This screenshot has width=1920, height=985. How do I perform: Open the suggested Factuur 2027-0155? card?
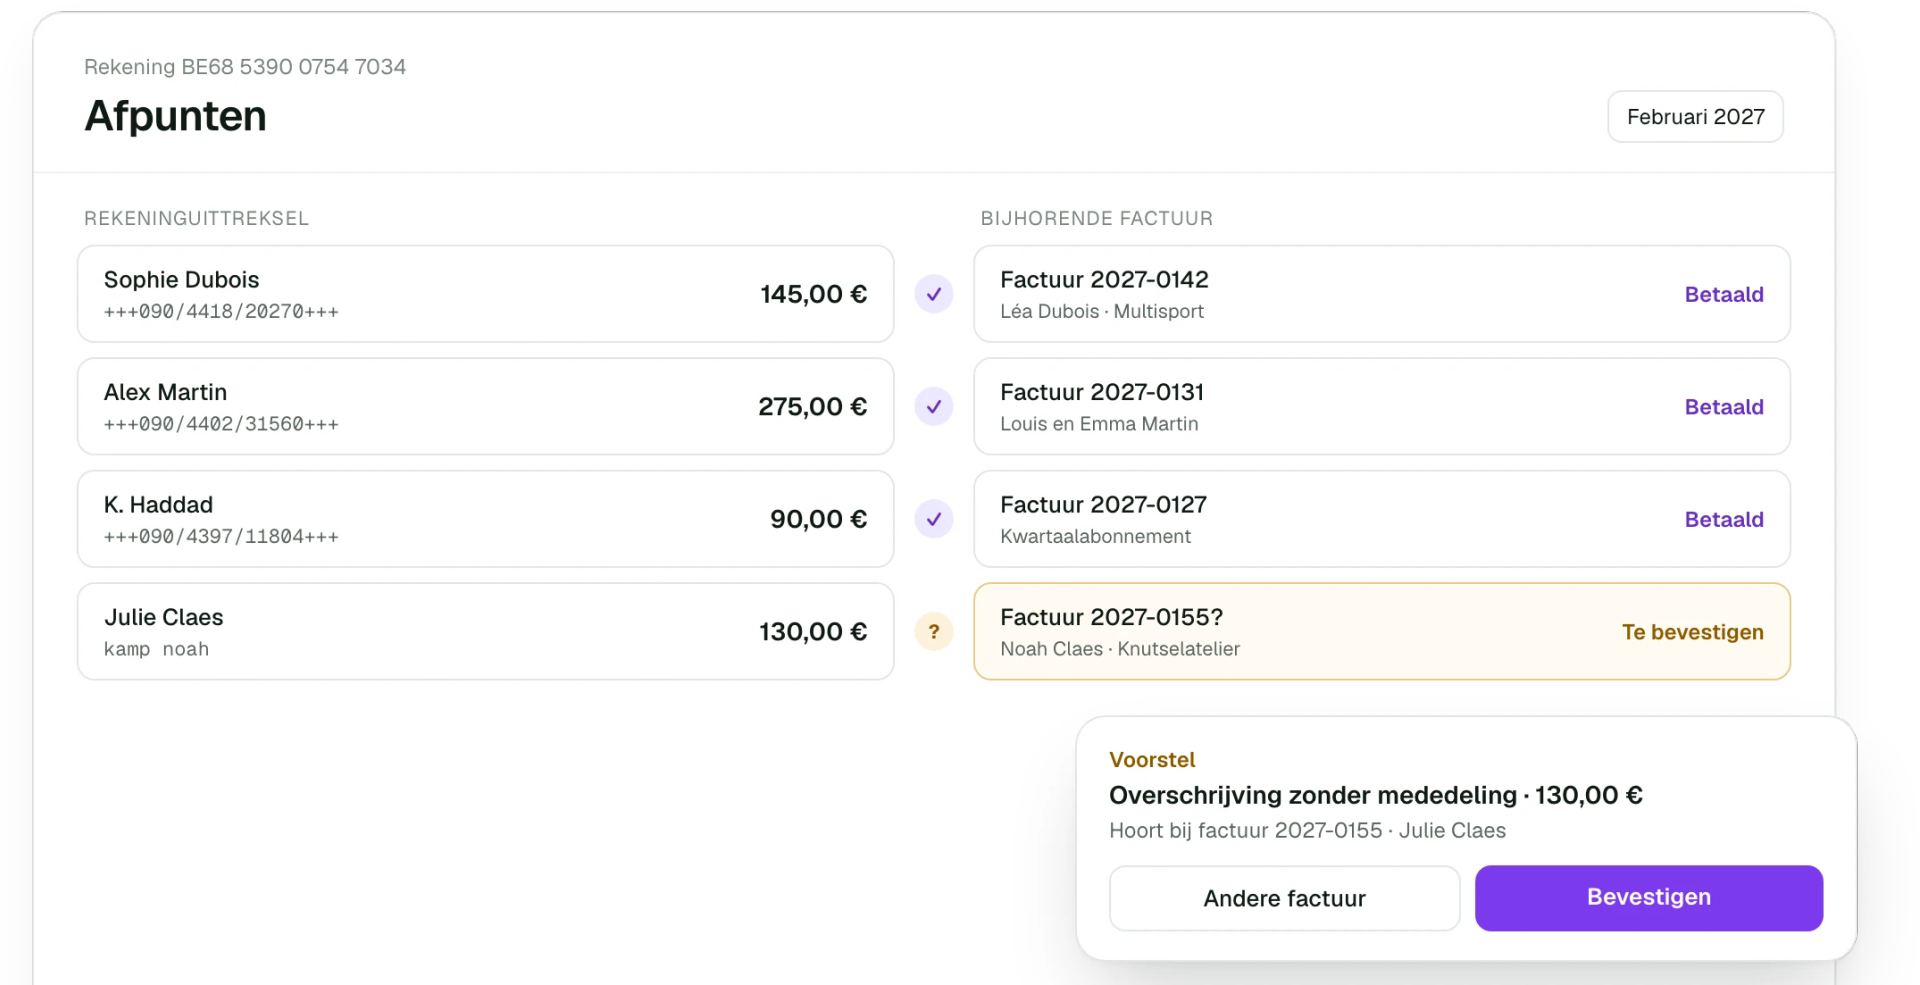pyautogui.click(x=1381, y=632)
